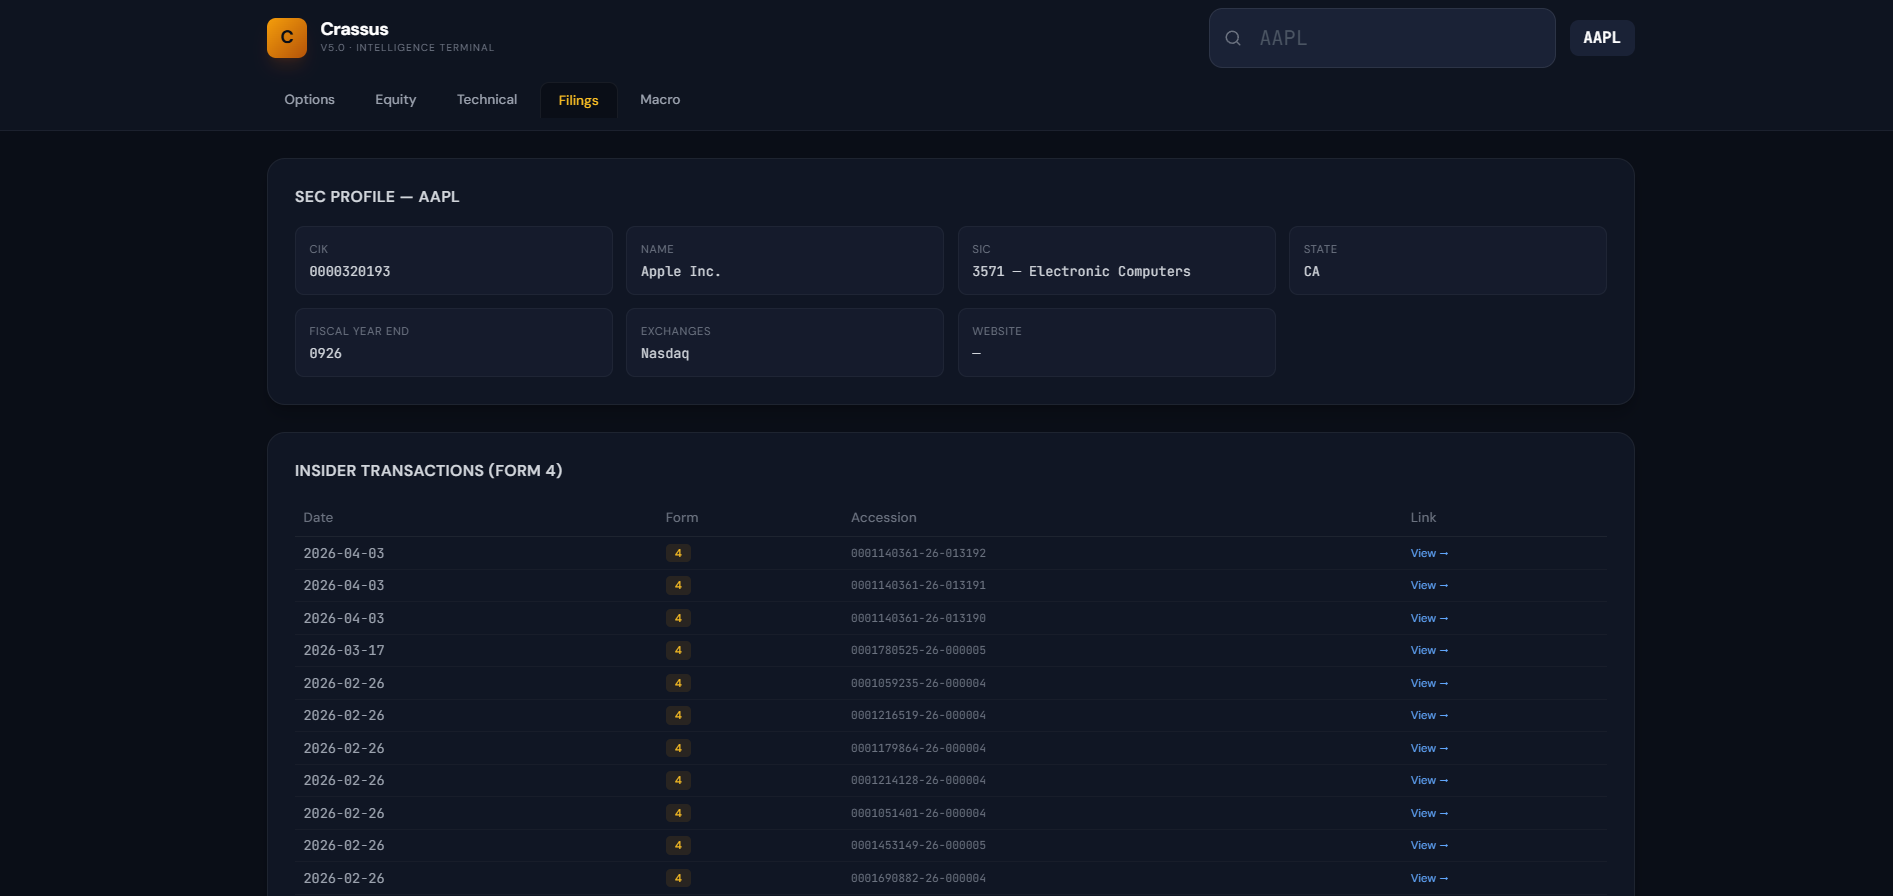Click the V5.0 · Intelligence Terminal subtitle

(x=407, y=48)
